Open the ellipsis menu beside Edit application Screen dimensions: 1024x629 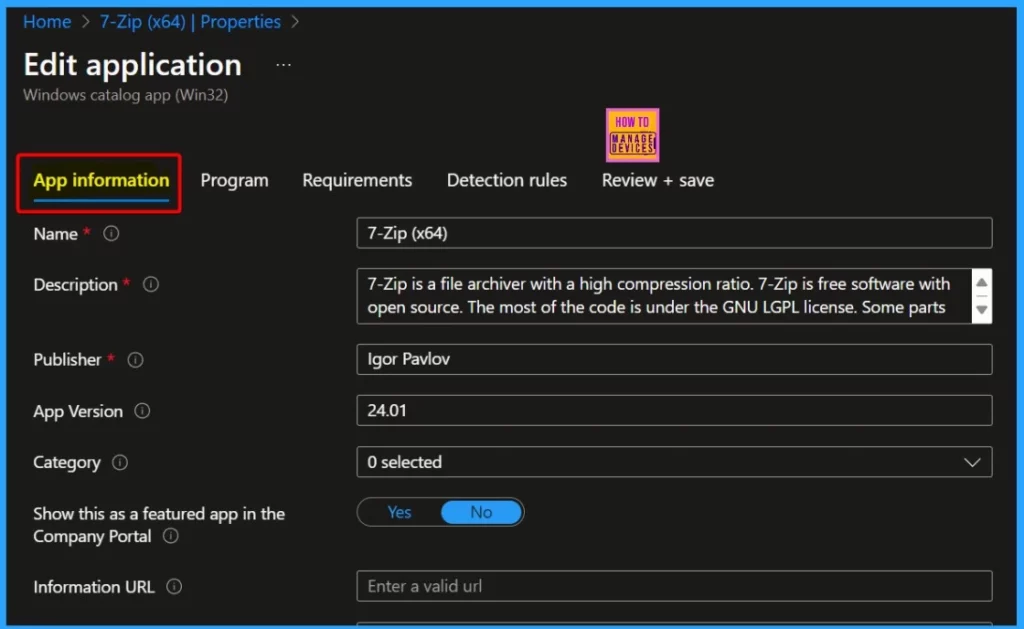point(283,65)
